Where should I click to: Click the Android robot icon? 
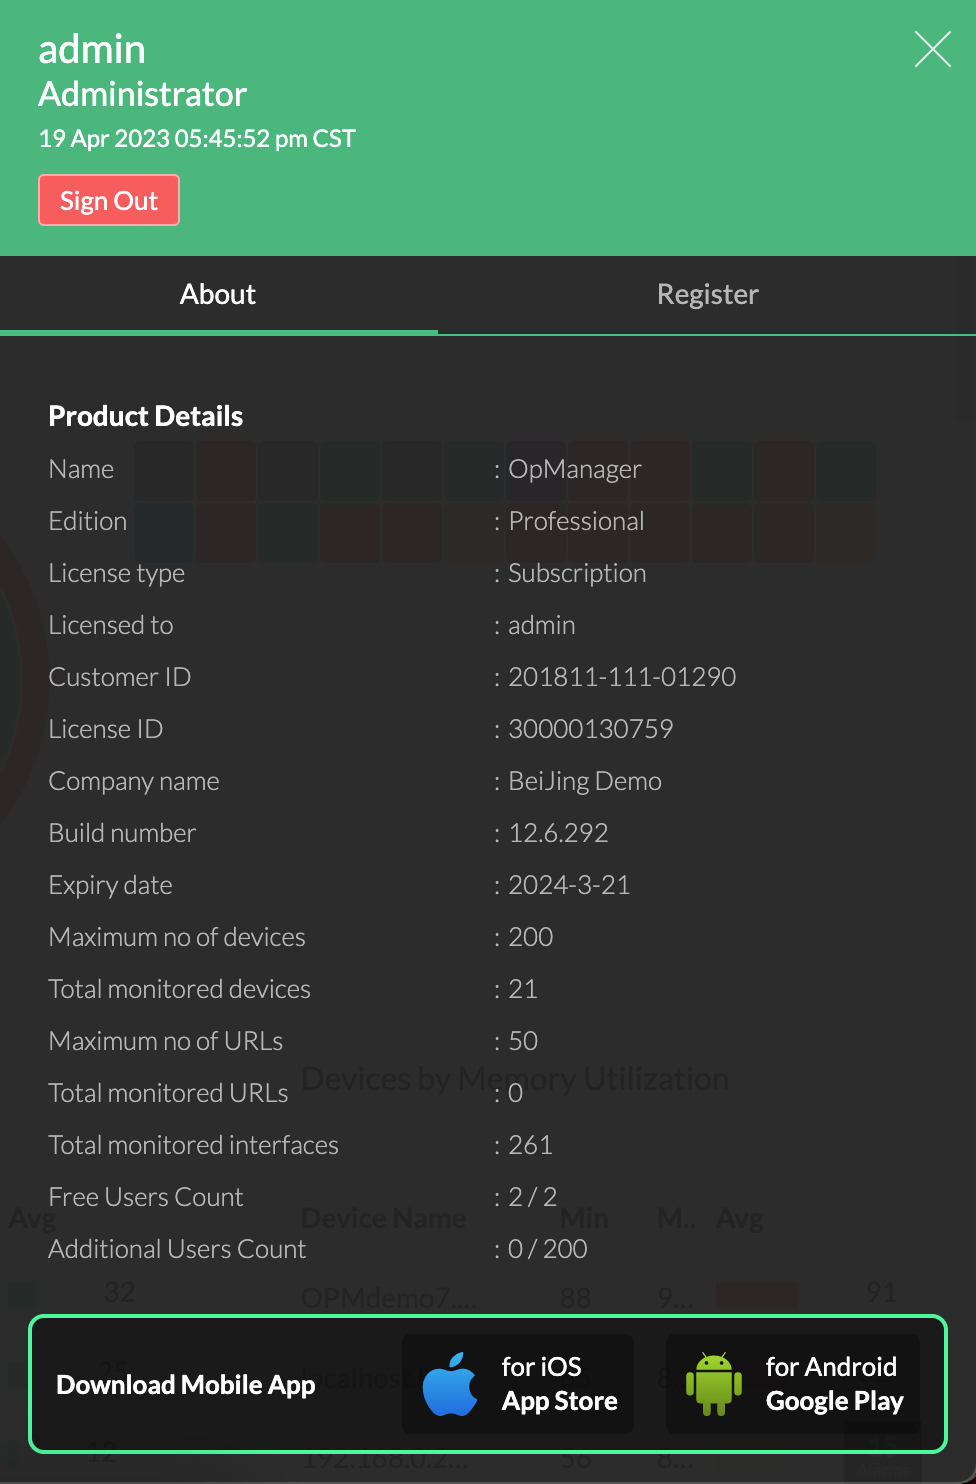[714, 1384]
